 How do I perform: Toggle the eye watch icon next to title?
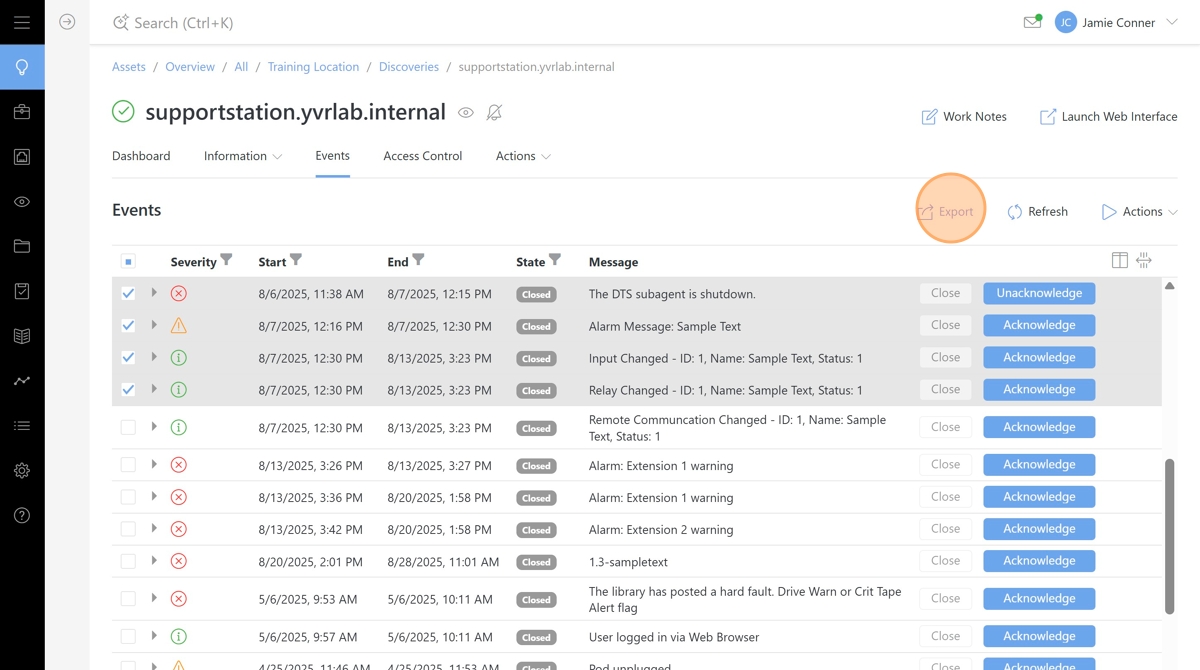coord(466,113)
